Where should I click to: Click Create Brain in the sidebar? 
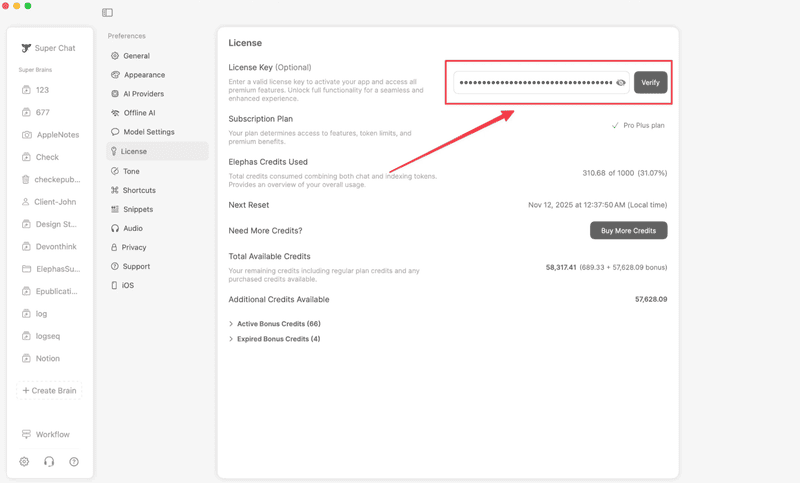pos(49,391)
